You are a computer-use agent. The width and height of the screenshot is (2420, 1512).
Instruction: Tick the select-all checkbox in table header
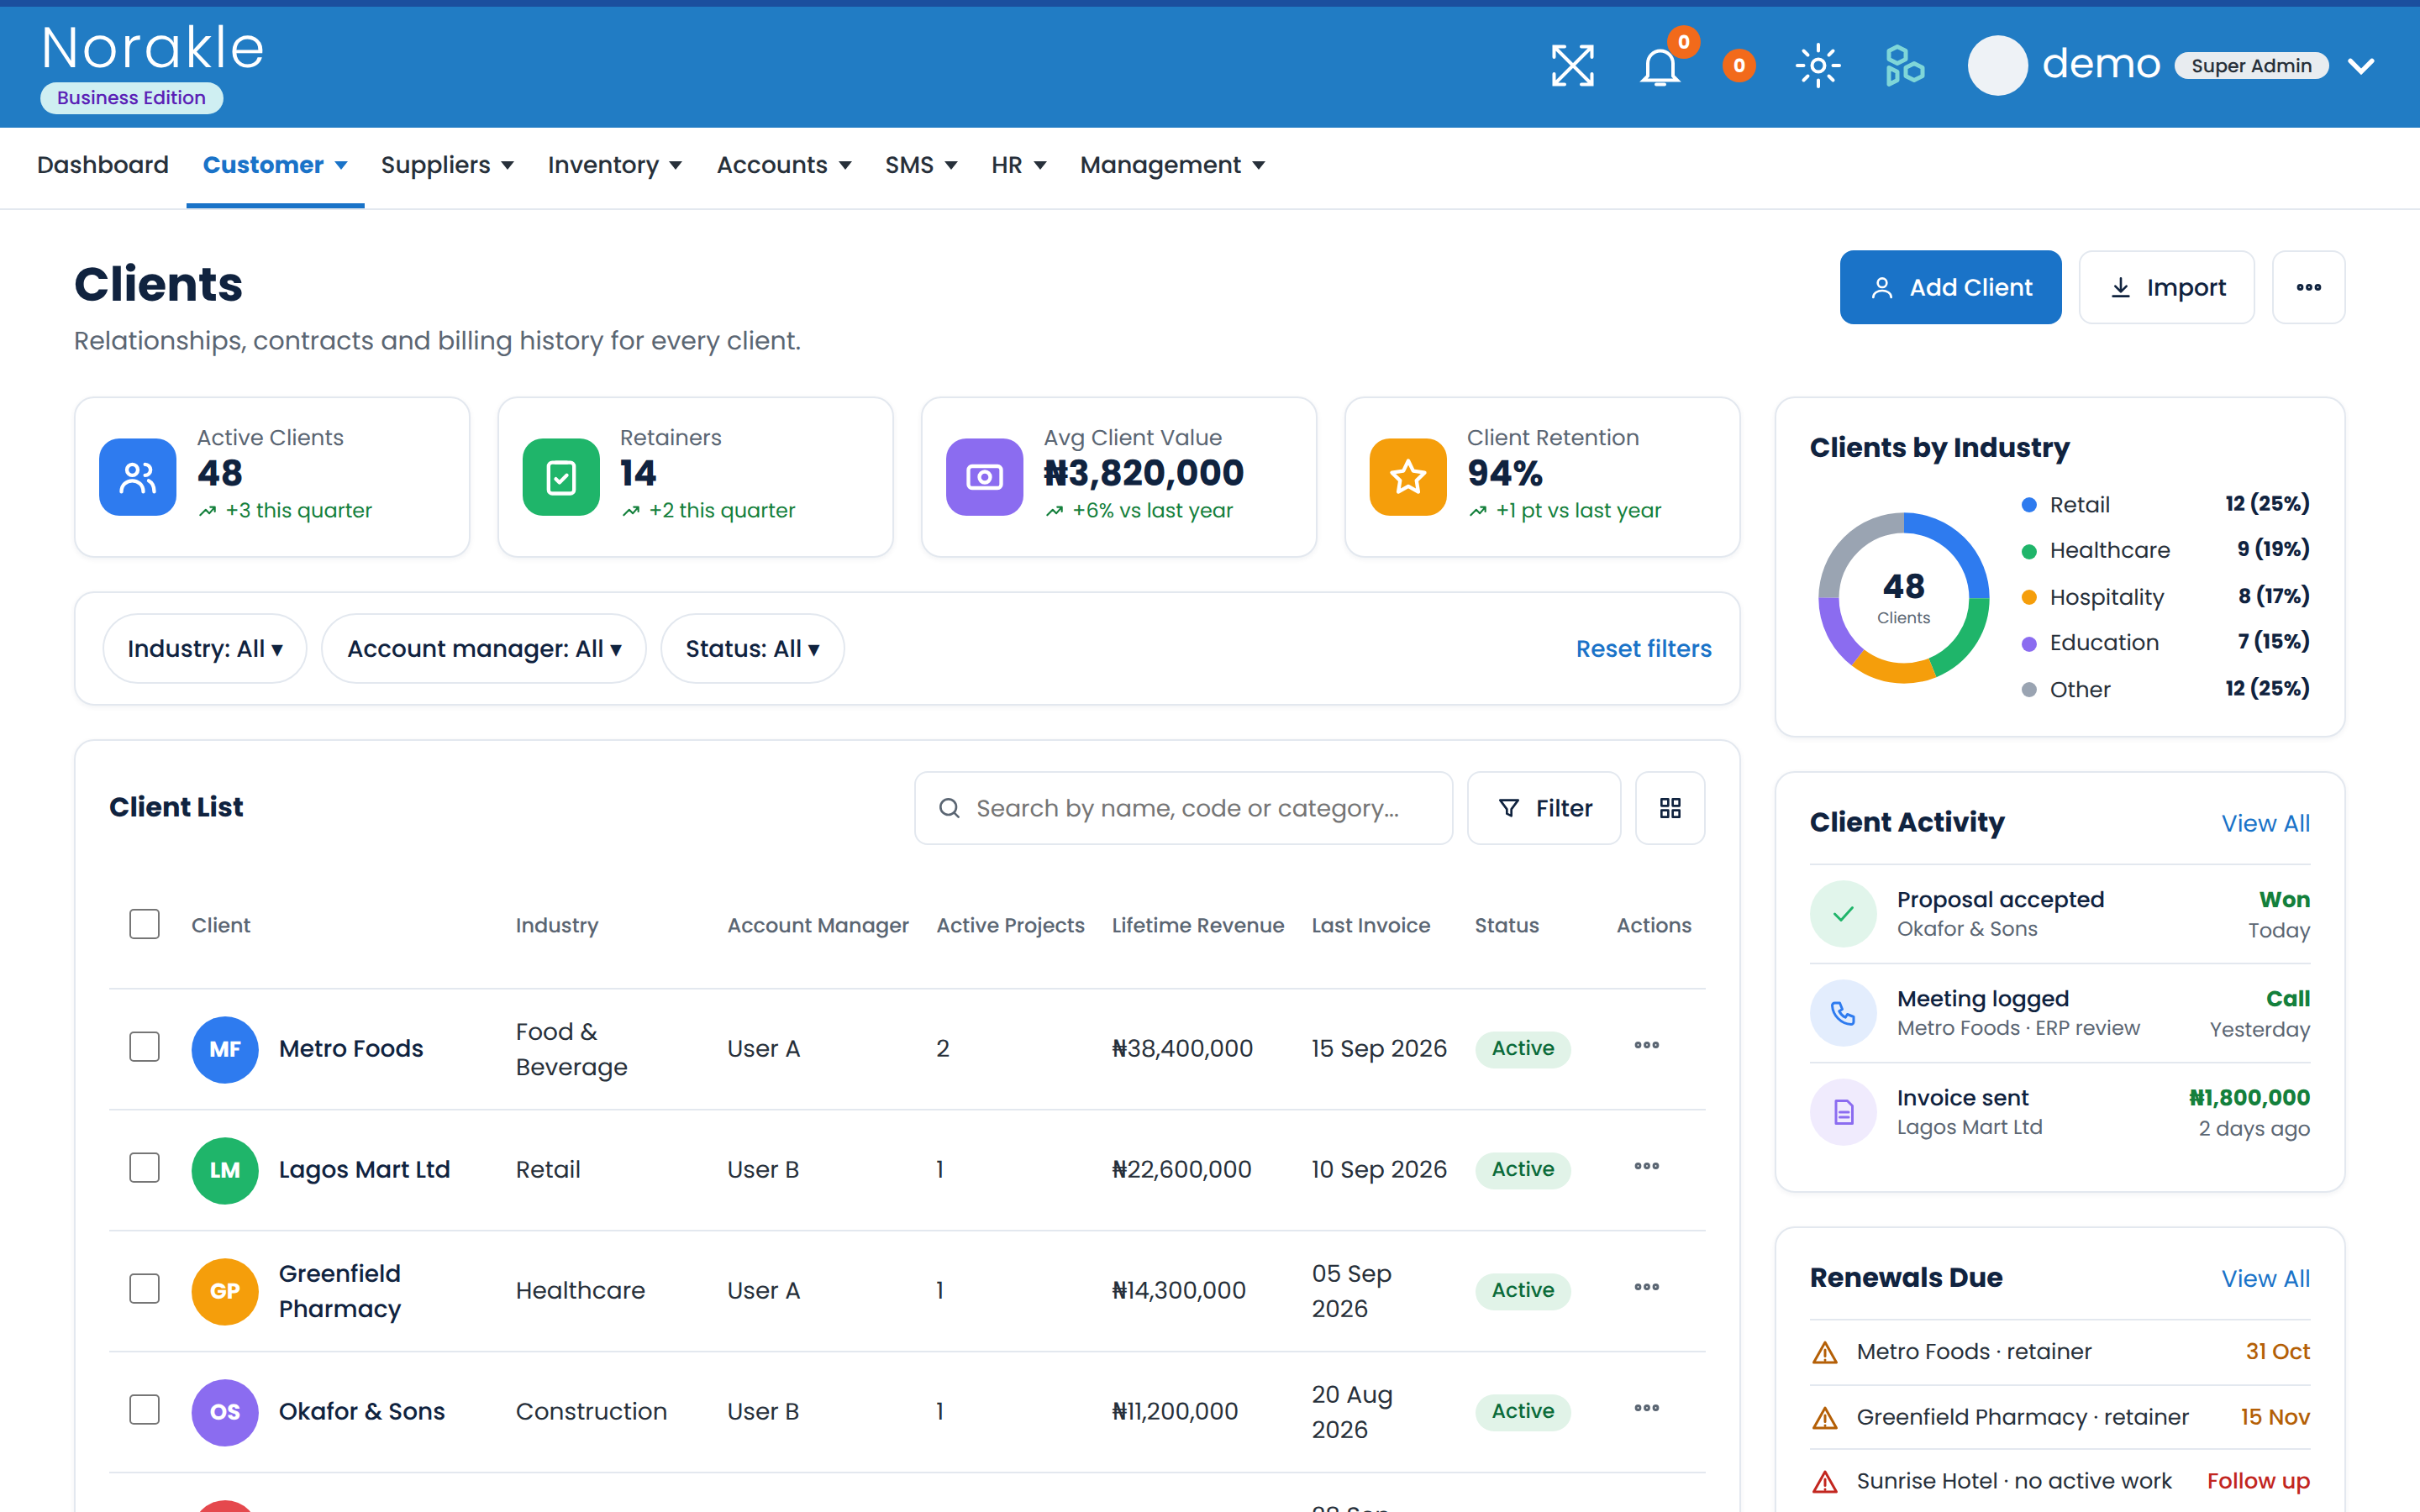click(x=145, y=924)
